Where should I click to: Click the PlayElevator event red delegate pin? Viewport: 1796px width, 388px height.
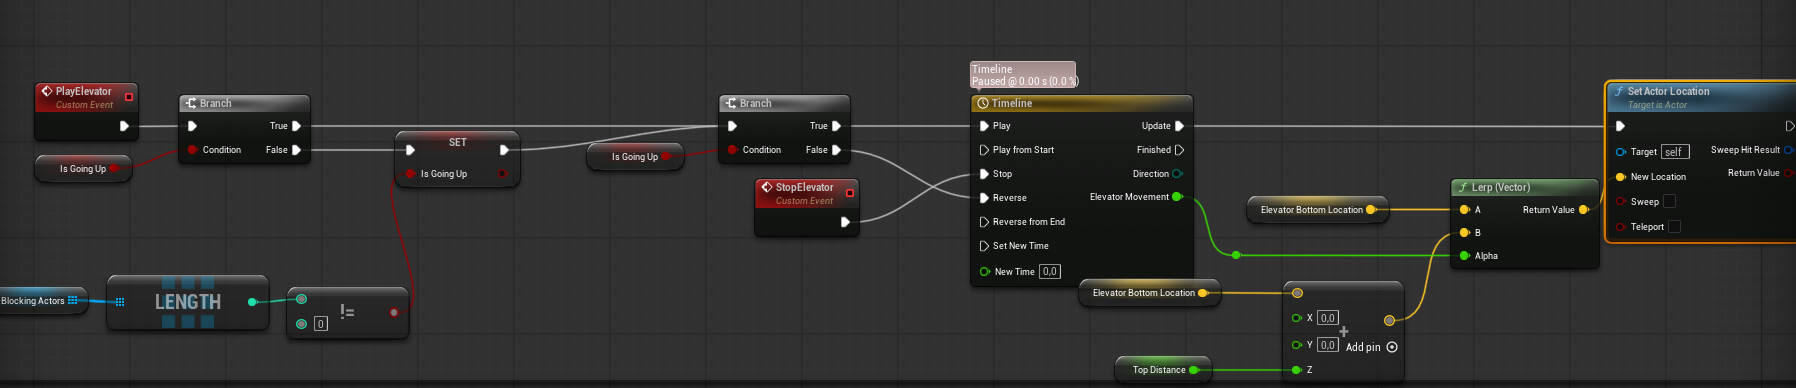point(129,97)
